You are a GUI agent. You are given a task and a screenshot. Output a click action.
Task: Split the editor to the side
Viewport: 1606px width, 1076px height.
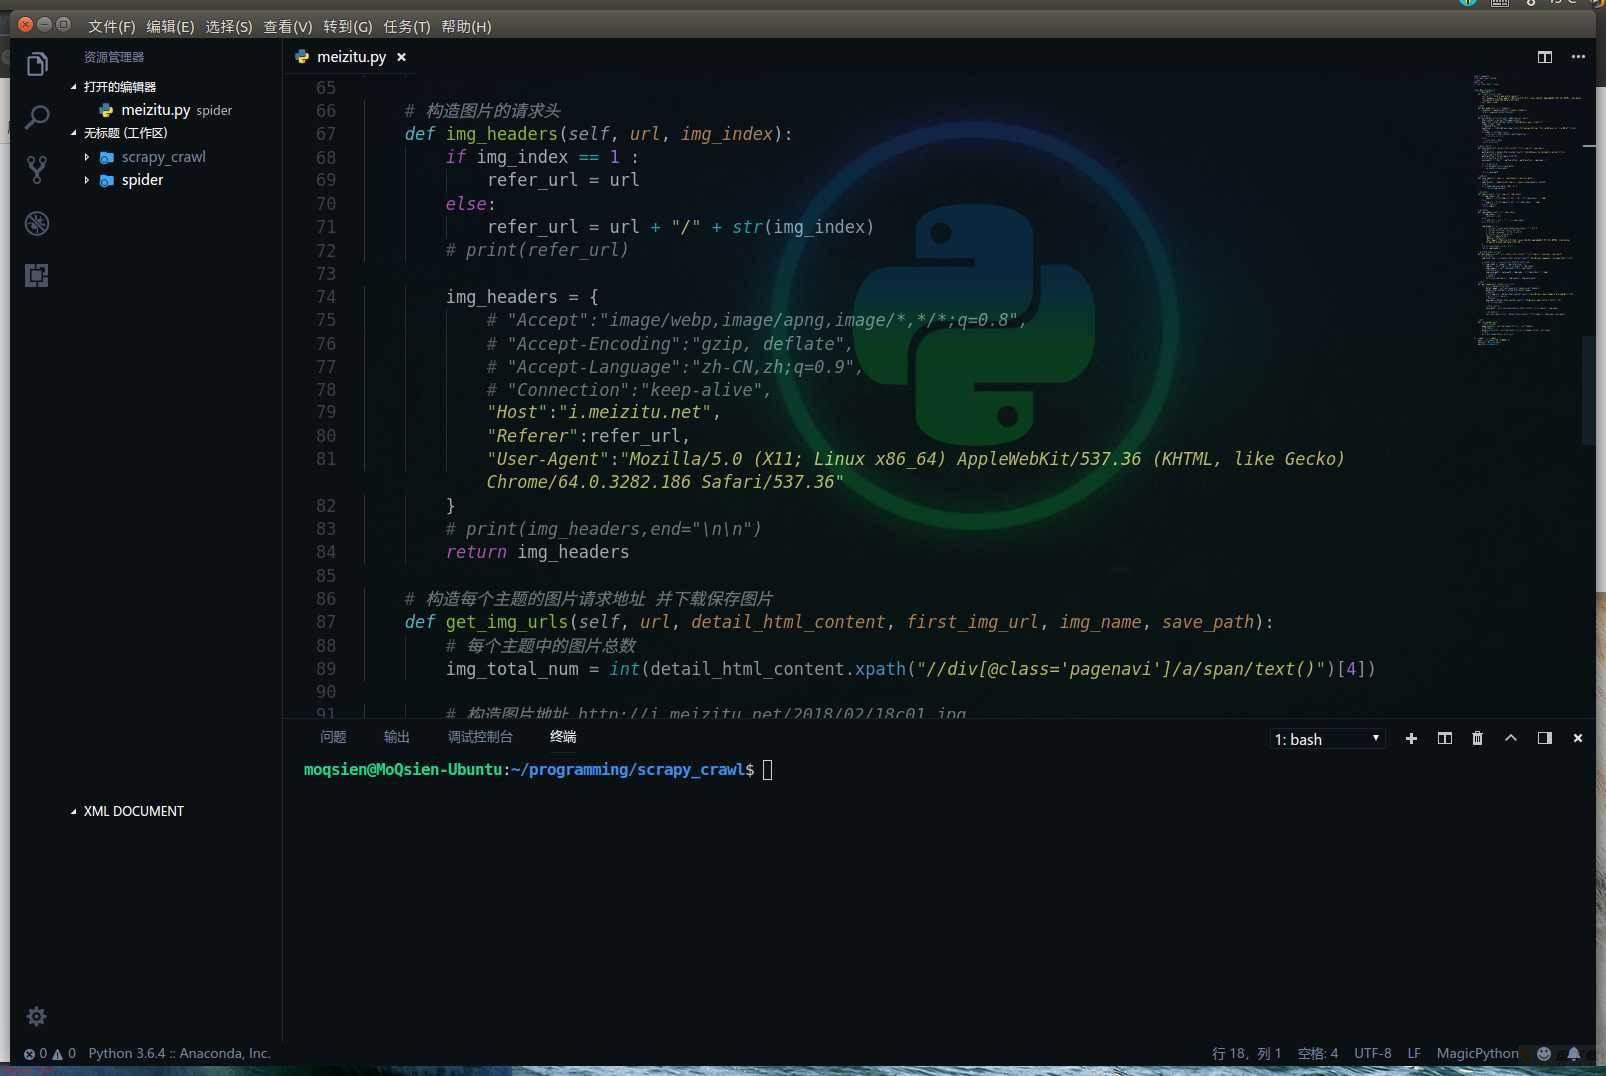1545,57
